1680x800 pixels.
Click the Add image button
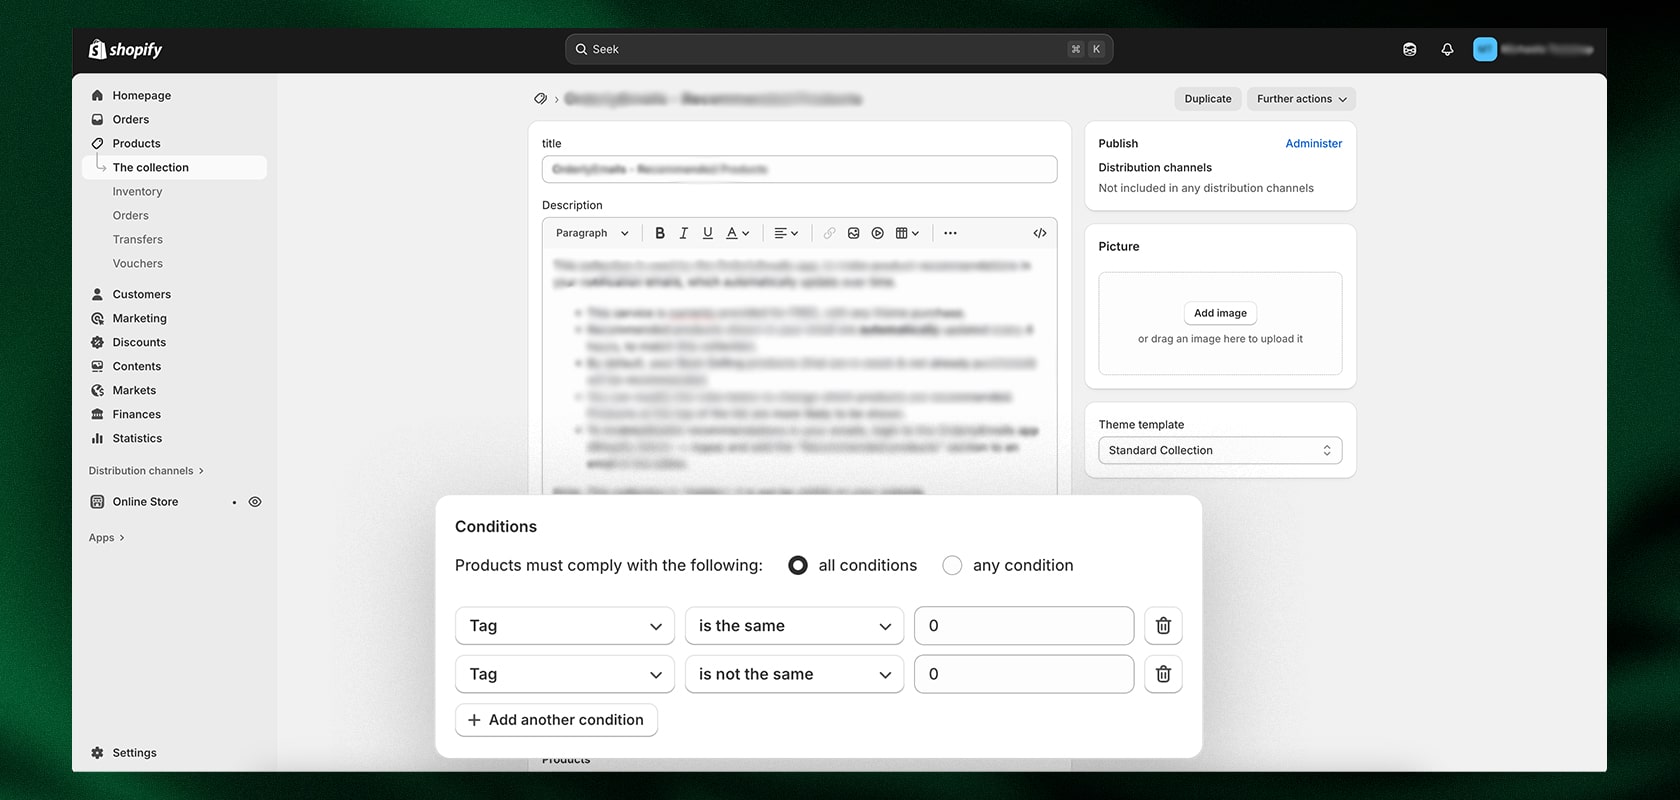pos(1220,313)
